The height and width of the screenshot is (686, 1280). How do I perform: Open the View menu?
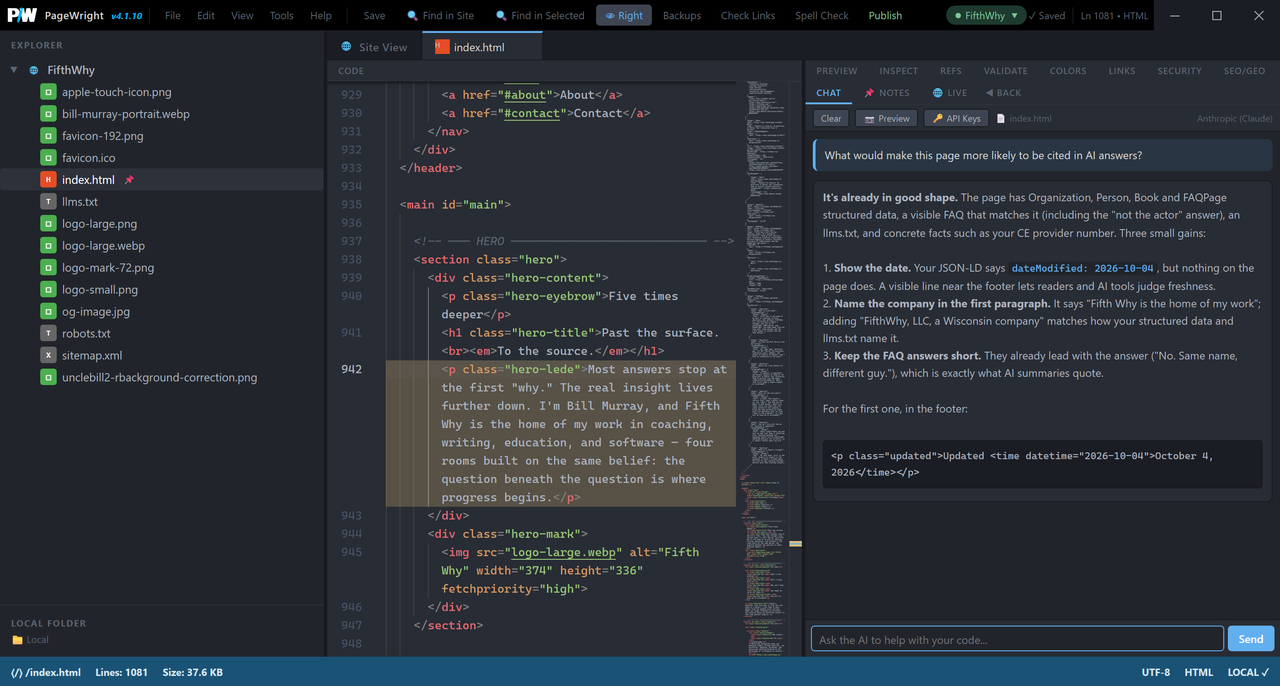pos(242,16)
